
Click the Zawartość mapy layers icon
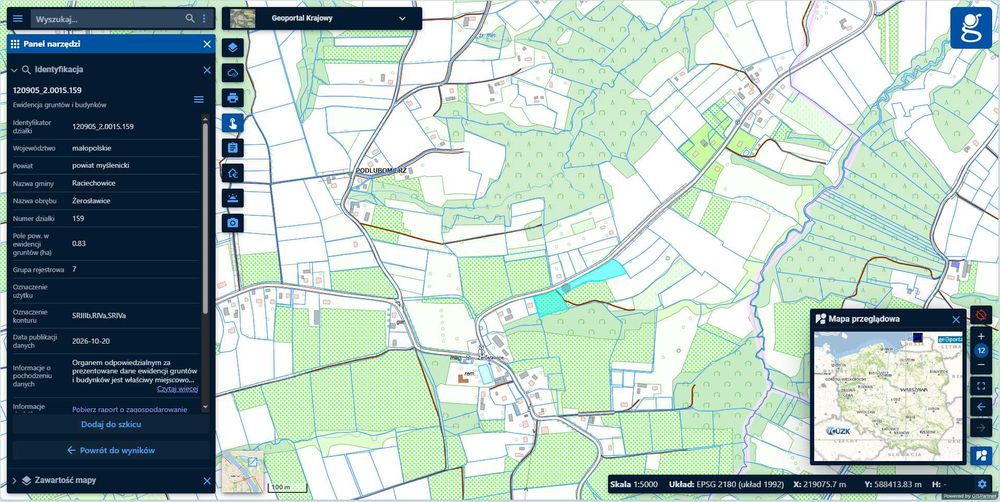(x=27, y=480)
